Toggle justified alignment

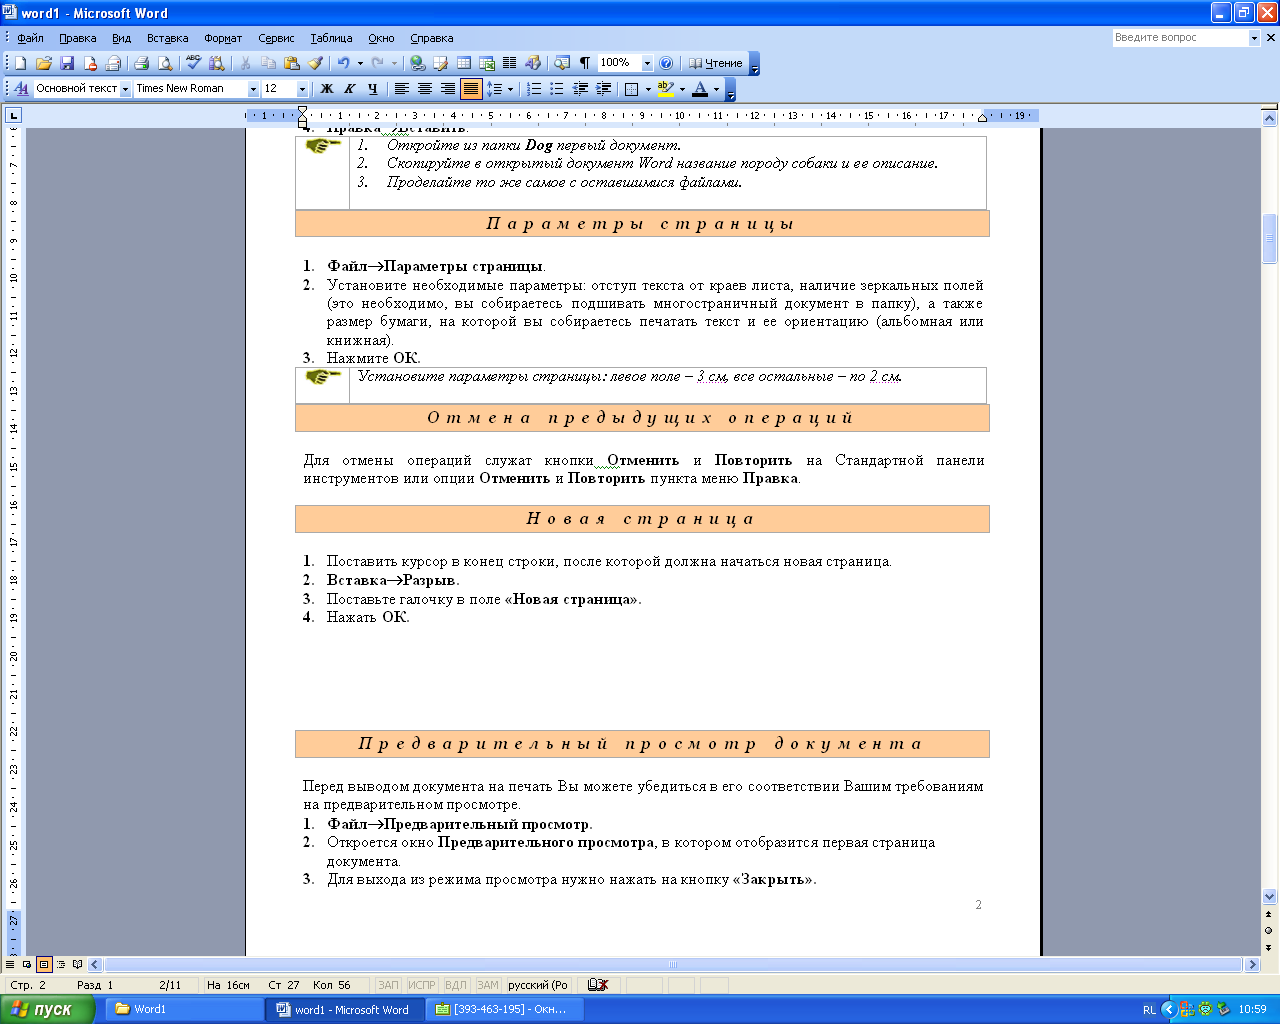pyautogui.click(x=471, y=89)
